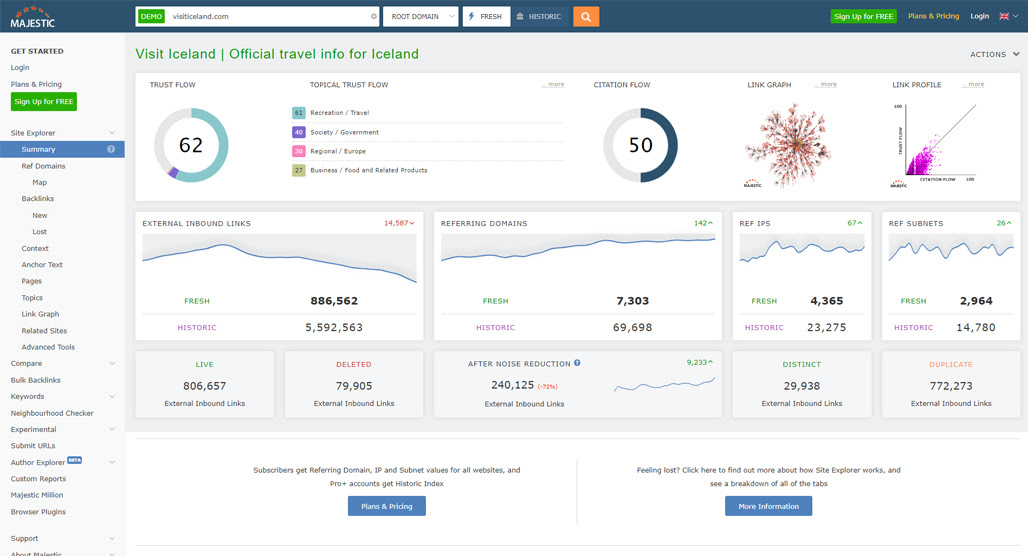1028x556 pixels.
Task: Open Link Graph in sidebar
Action: 40,314
